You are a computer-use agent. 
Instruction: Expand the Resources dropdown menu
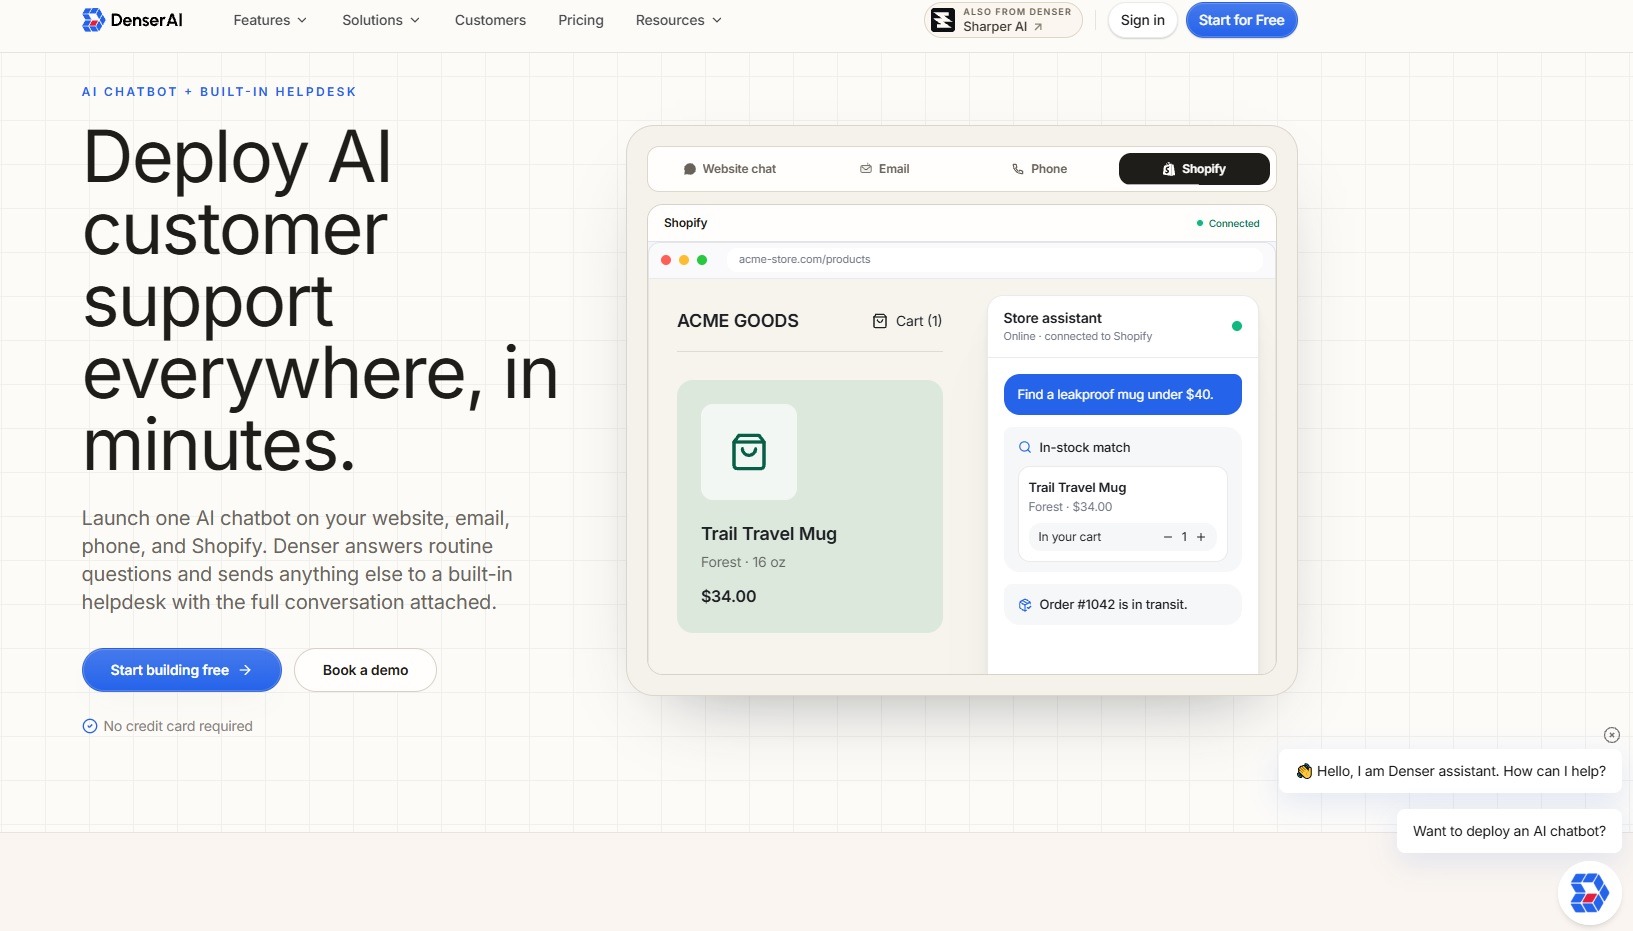coord(679,20)
